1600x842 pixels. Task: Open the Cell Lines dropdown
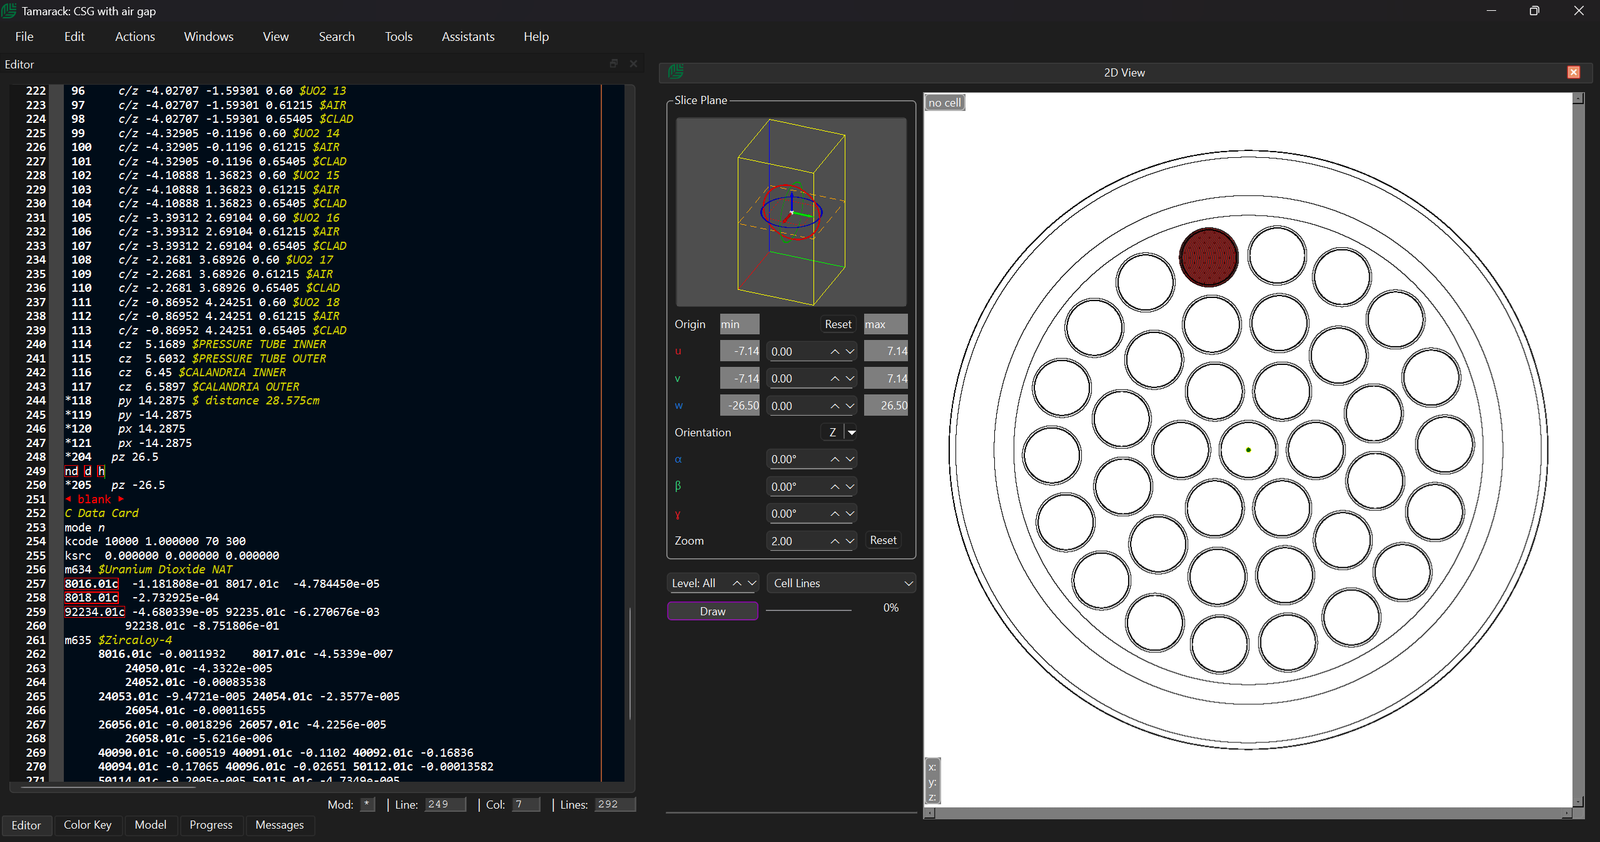coord(842,584)
